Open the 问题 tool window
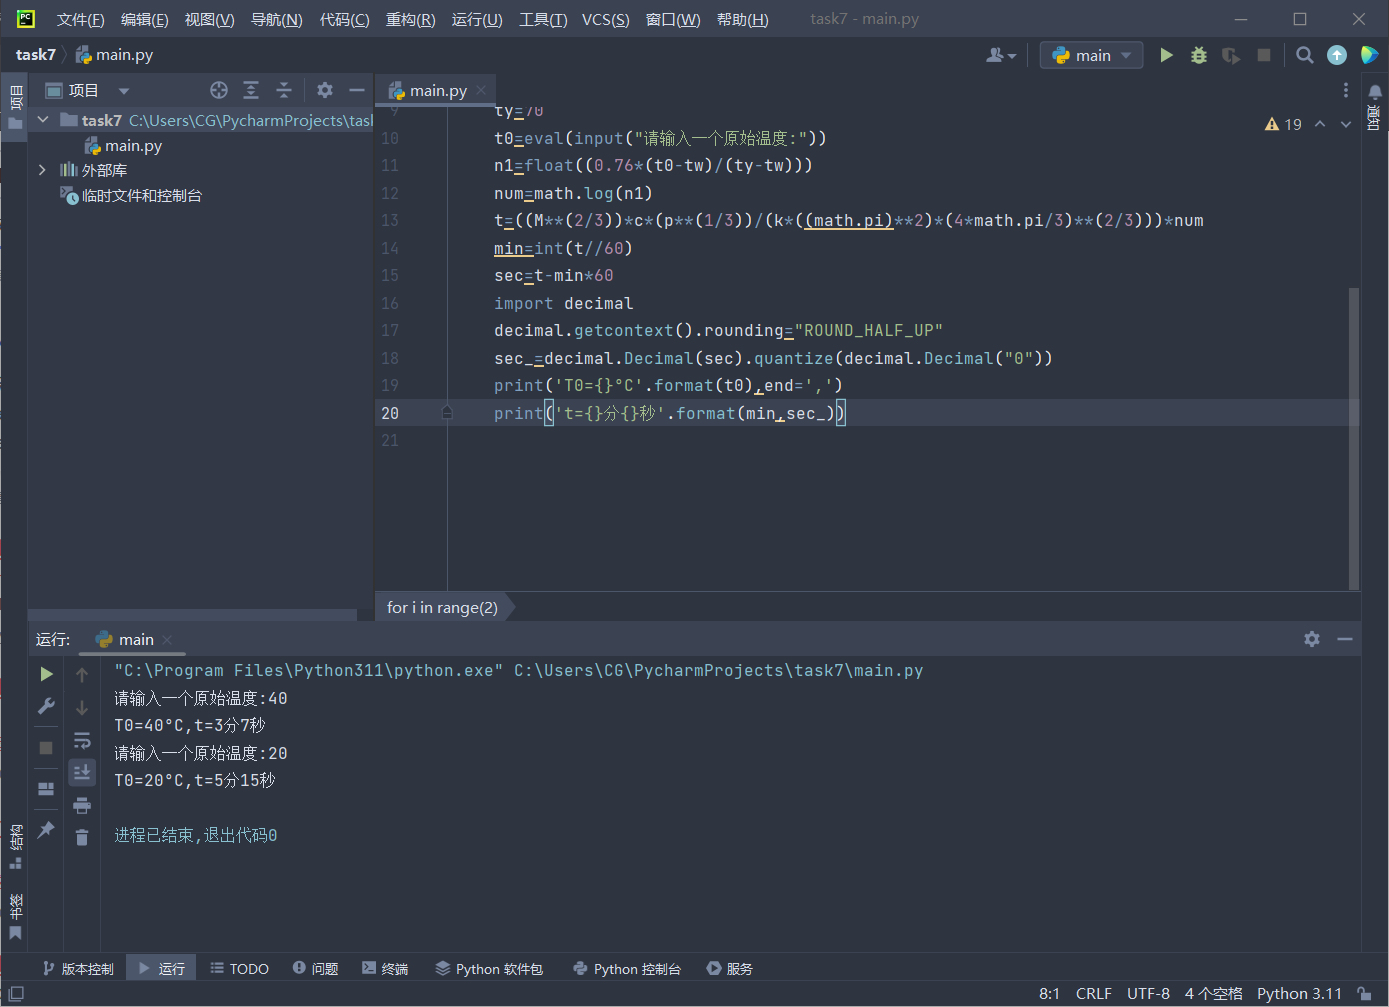Image resolution: width=1389 pixels, height=1007 pixels. click(316, 969)
